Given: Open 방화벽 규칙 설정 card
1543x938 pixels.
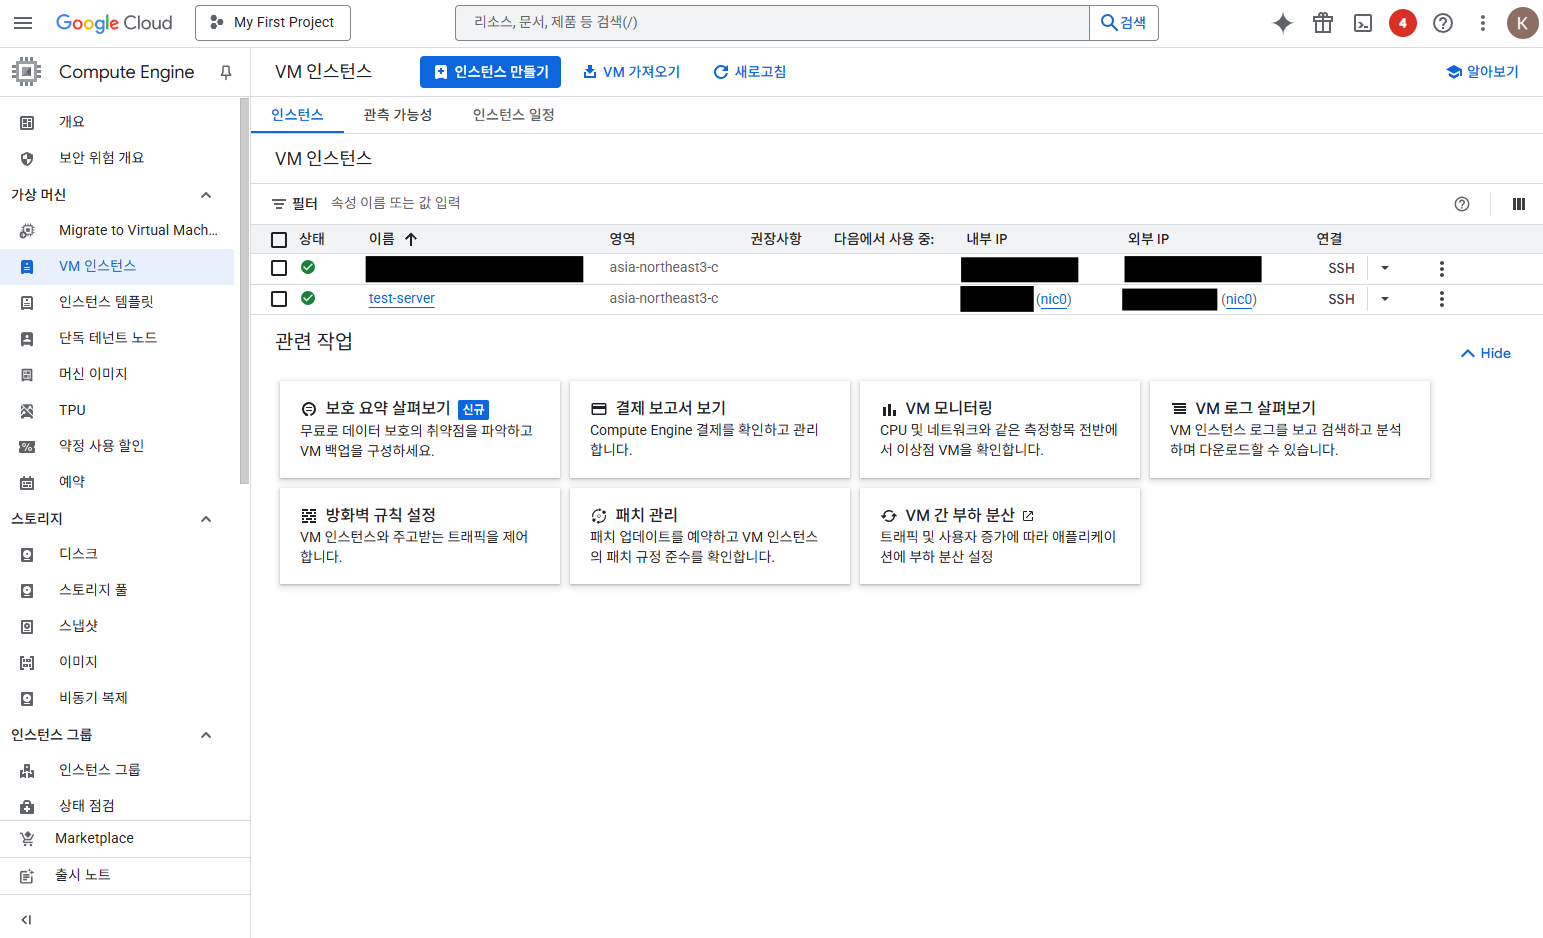Looking at the screenshot, I should coord(420,536).
